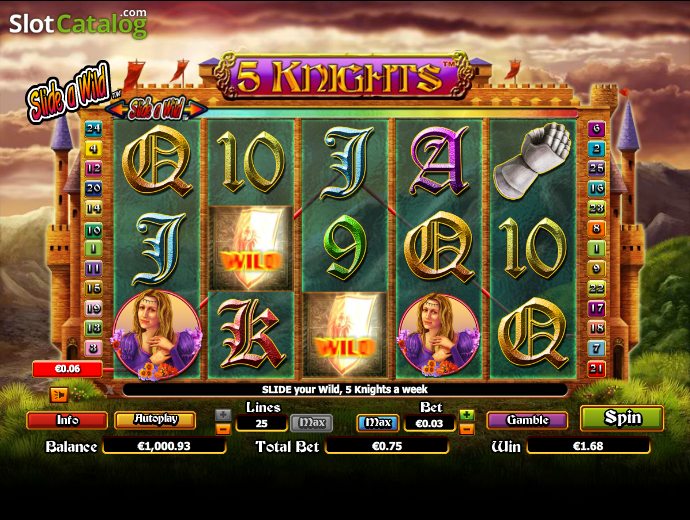Select payline 24 indicator

pos(93,128)
